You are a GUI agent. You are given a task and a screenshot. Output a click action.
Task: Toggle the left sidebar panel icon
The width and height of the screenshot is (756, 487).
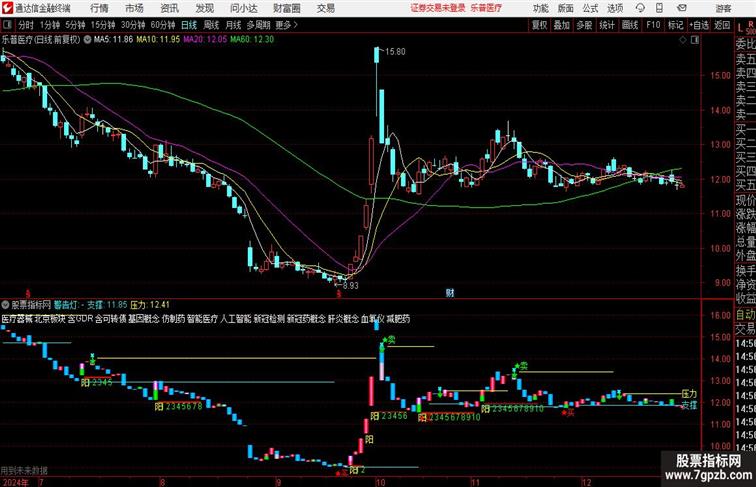click(7, 25)
